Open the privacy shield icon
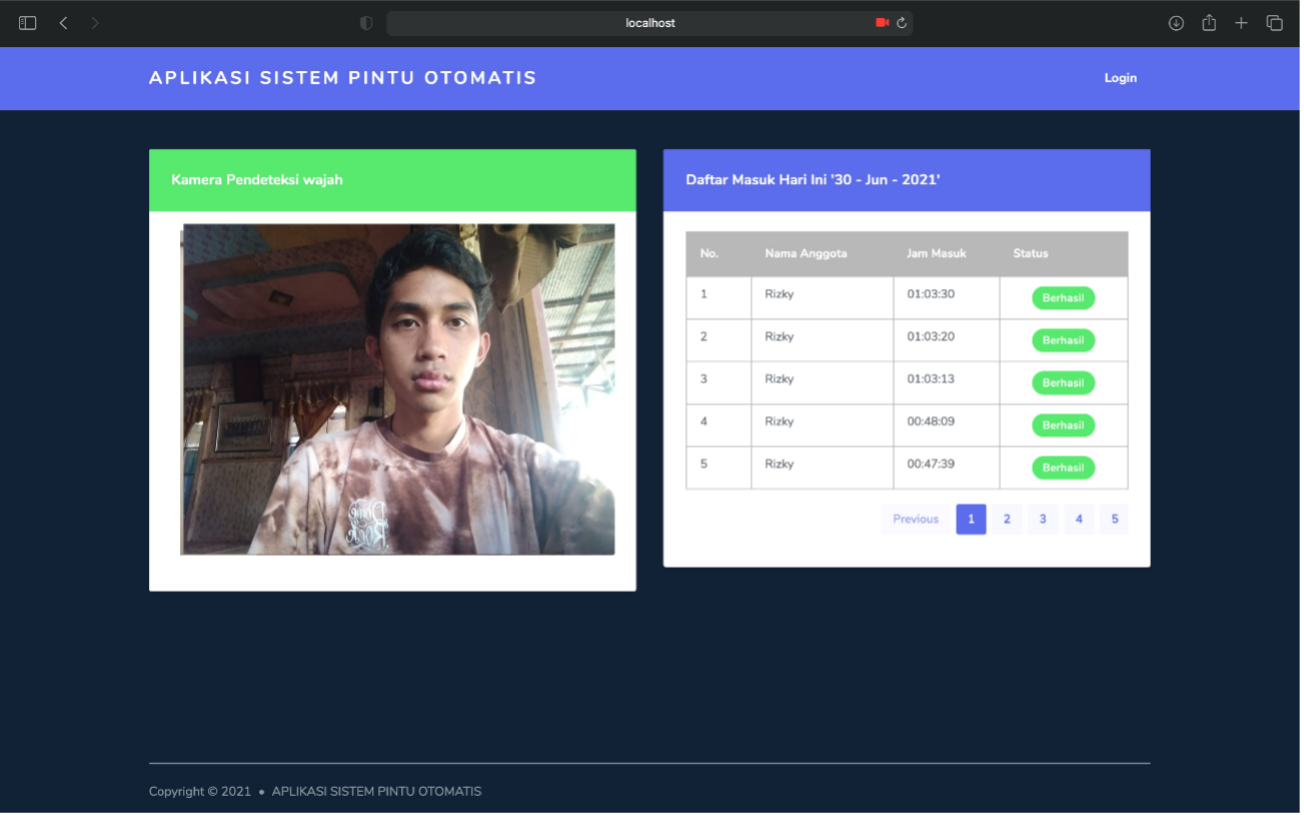This screenshot has width=1304, height=815. pos(366,23)
